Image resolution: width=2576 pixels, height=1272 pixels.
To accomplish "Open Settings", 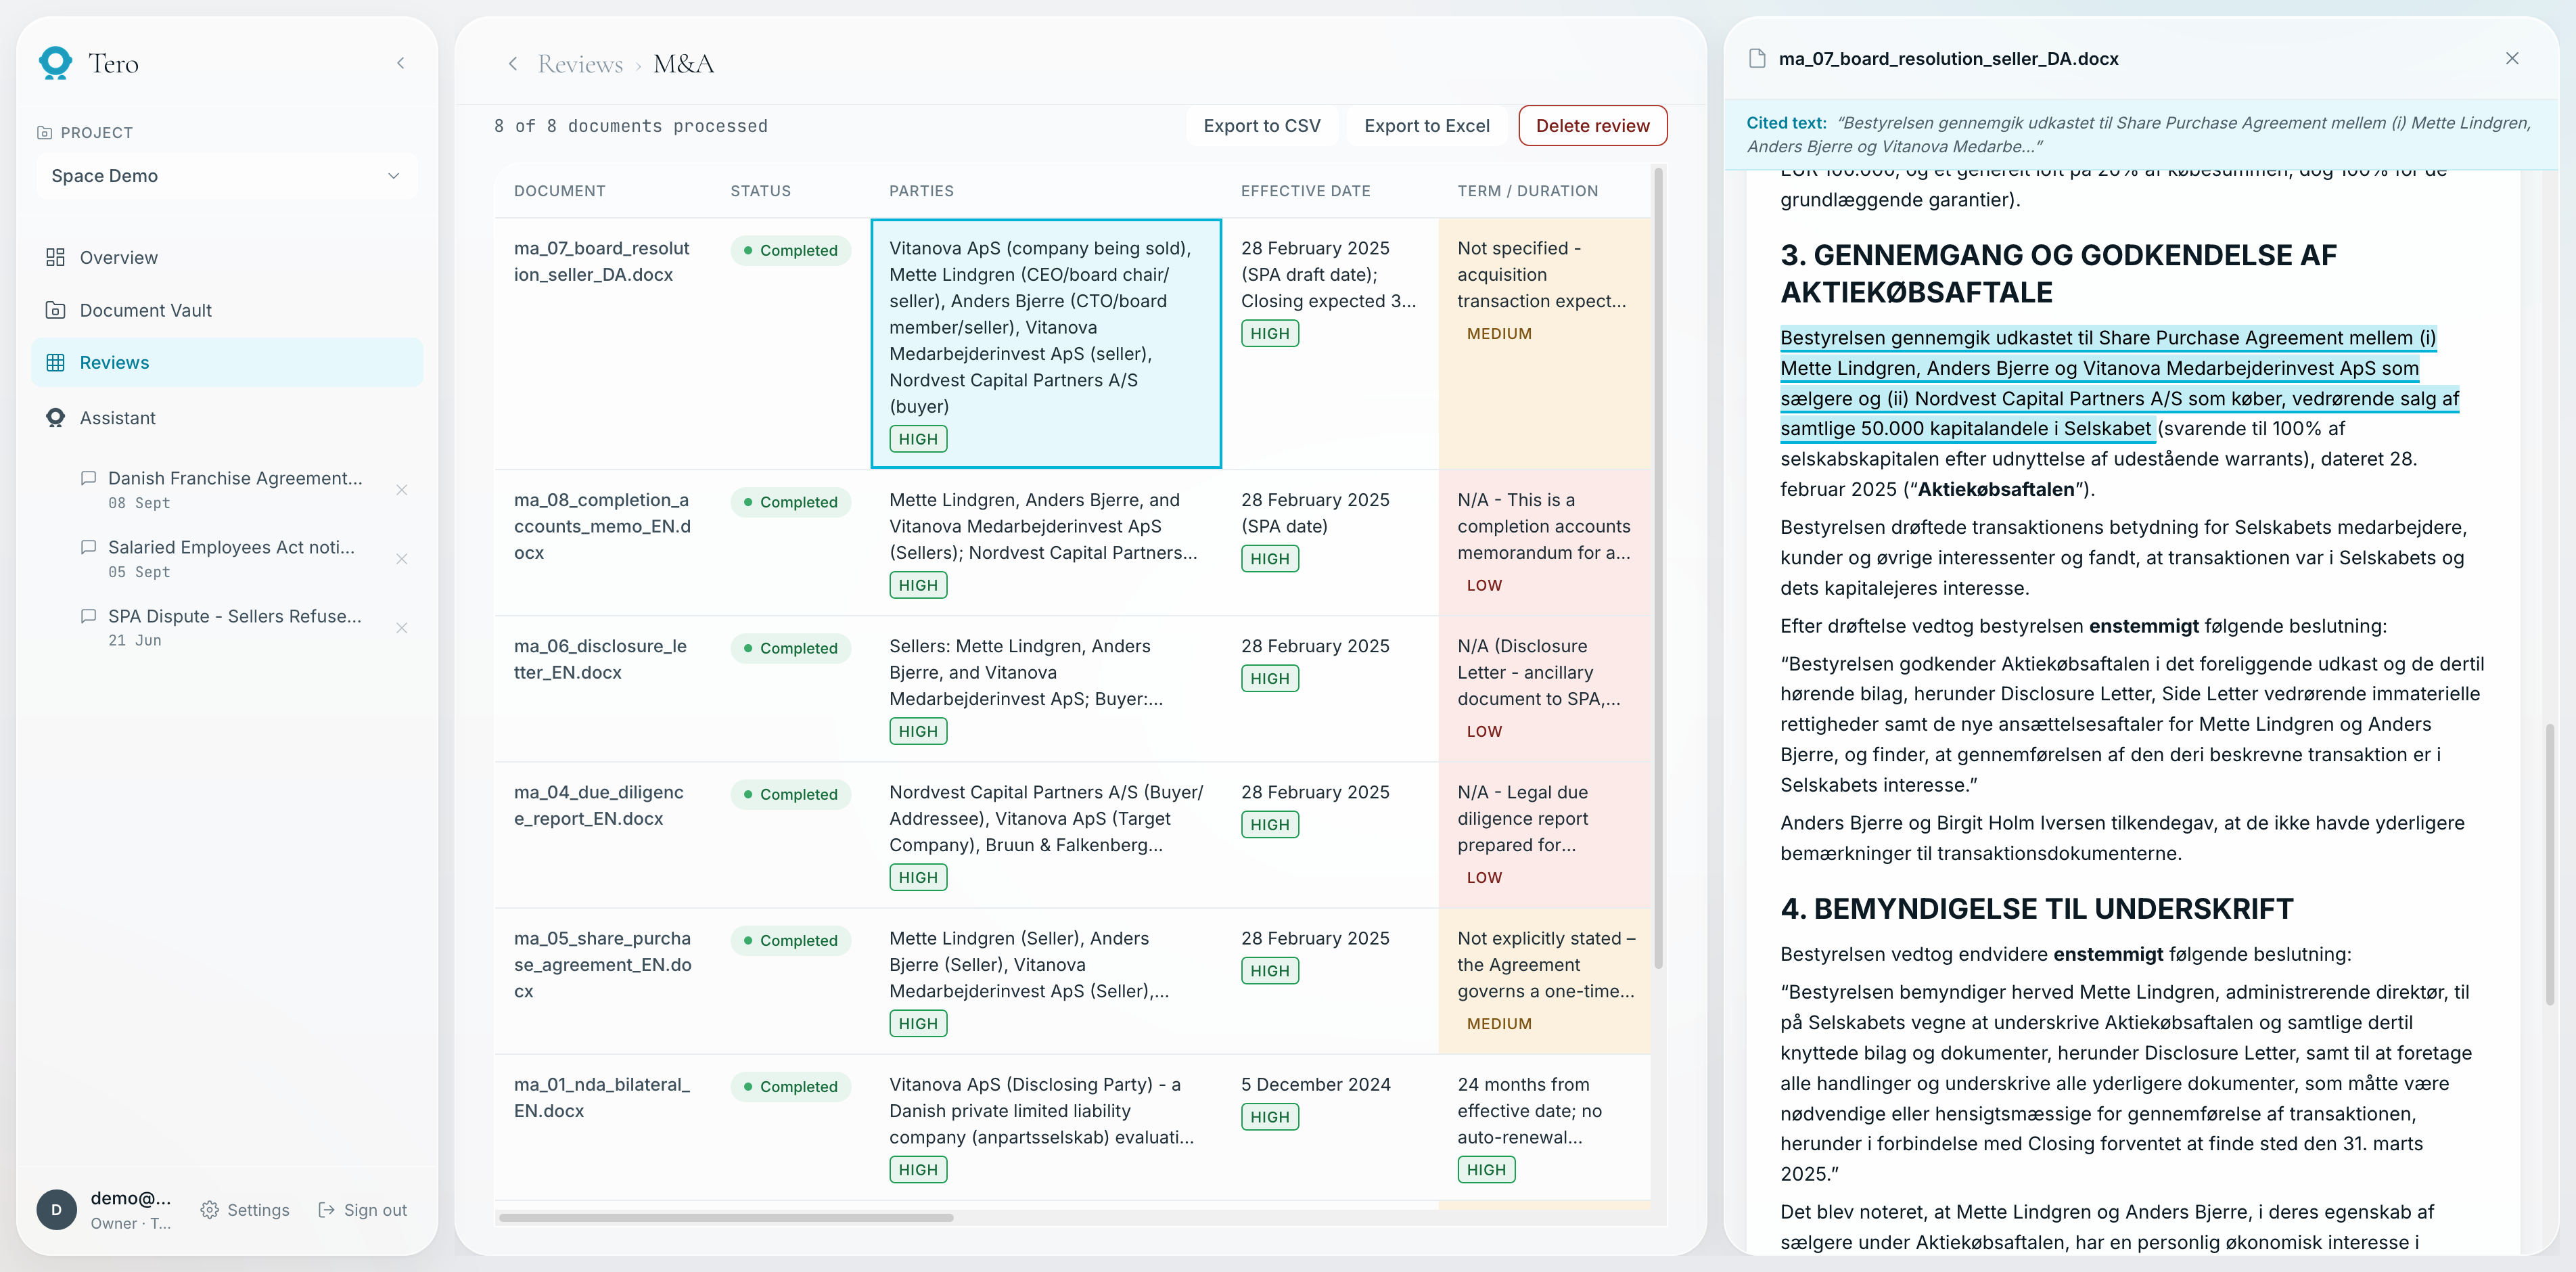I will pyautogui.click(x=245, y=1210).
